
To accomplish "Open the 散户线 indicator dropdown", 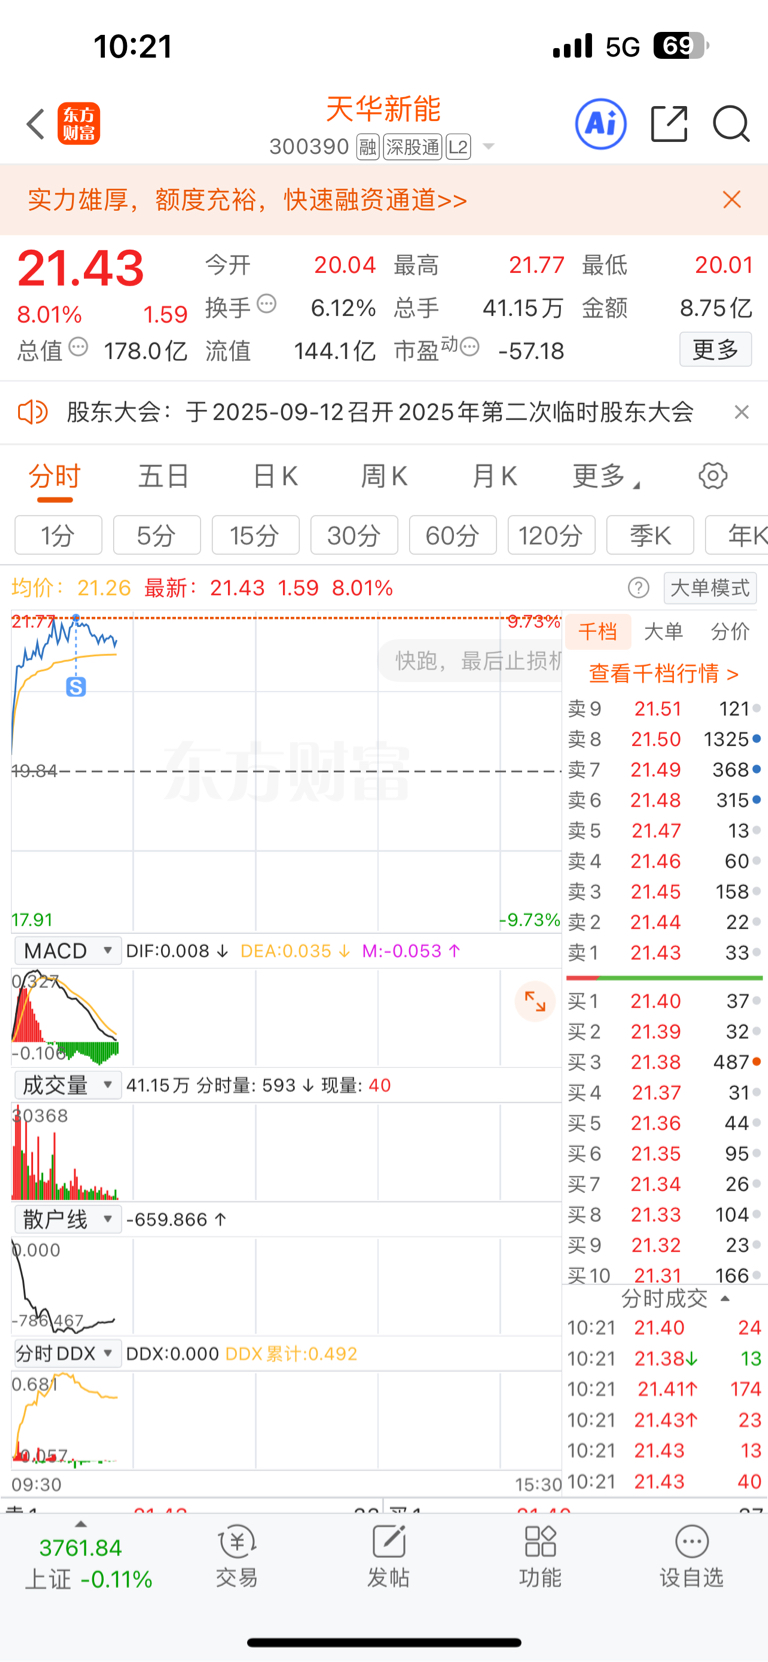I will [x=67, y=1219].
